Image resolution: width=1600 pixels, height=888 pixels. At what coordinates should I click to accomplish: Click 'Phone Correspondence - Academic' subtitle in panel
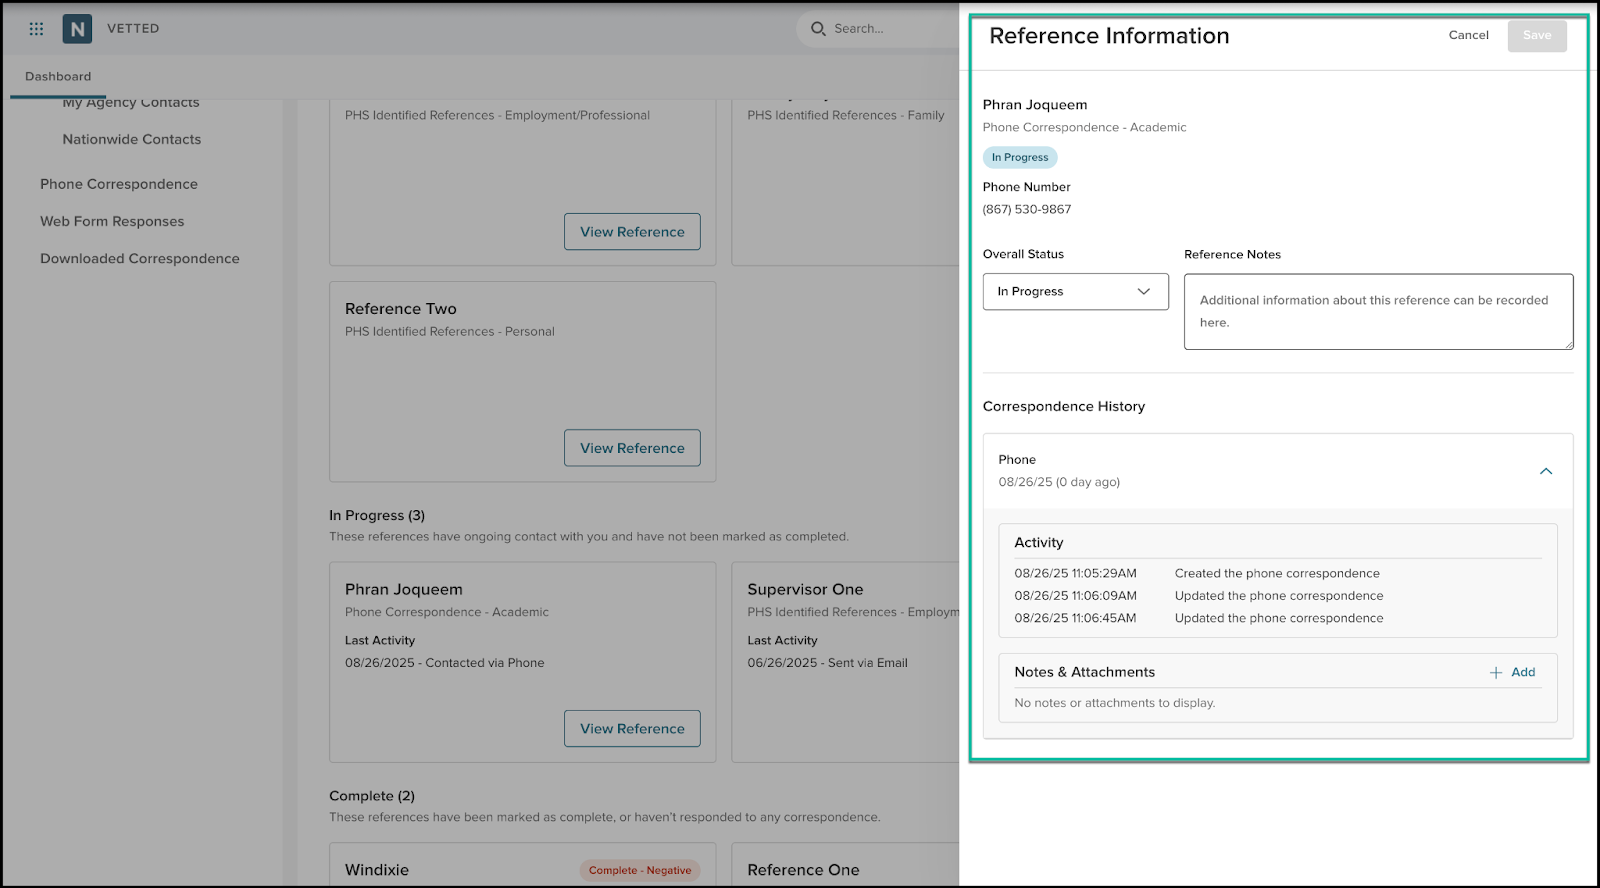(x=1084, y=128)
